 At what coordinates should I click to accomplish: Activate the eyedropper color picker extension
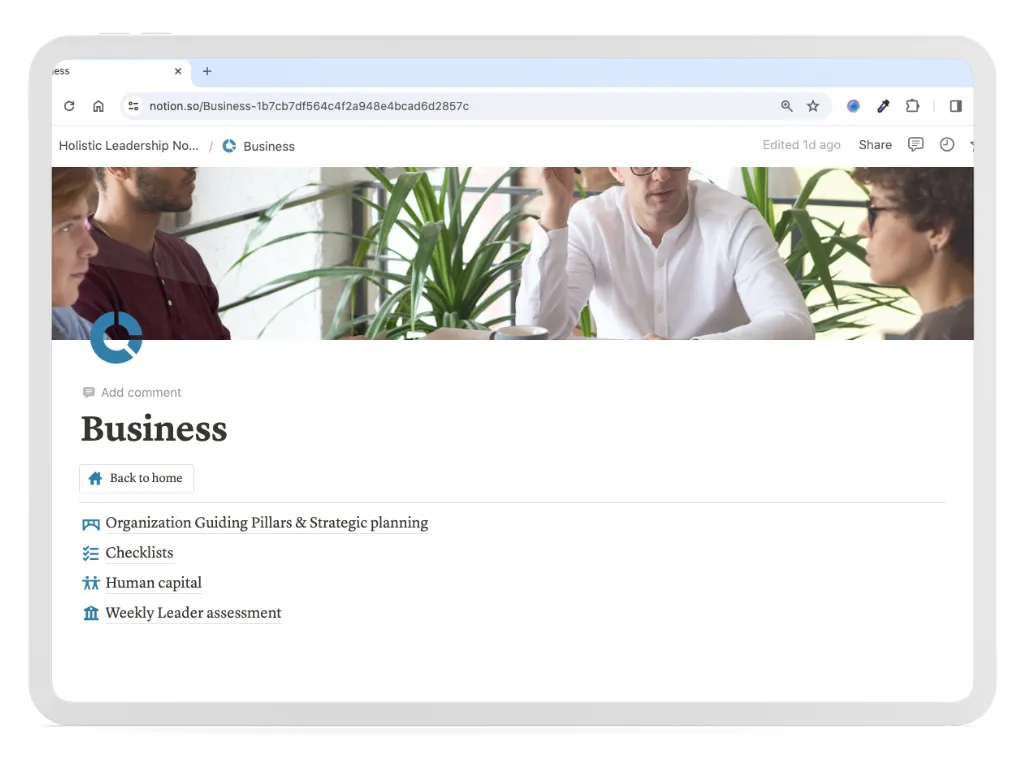[883, 106]
